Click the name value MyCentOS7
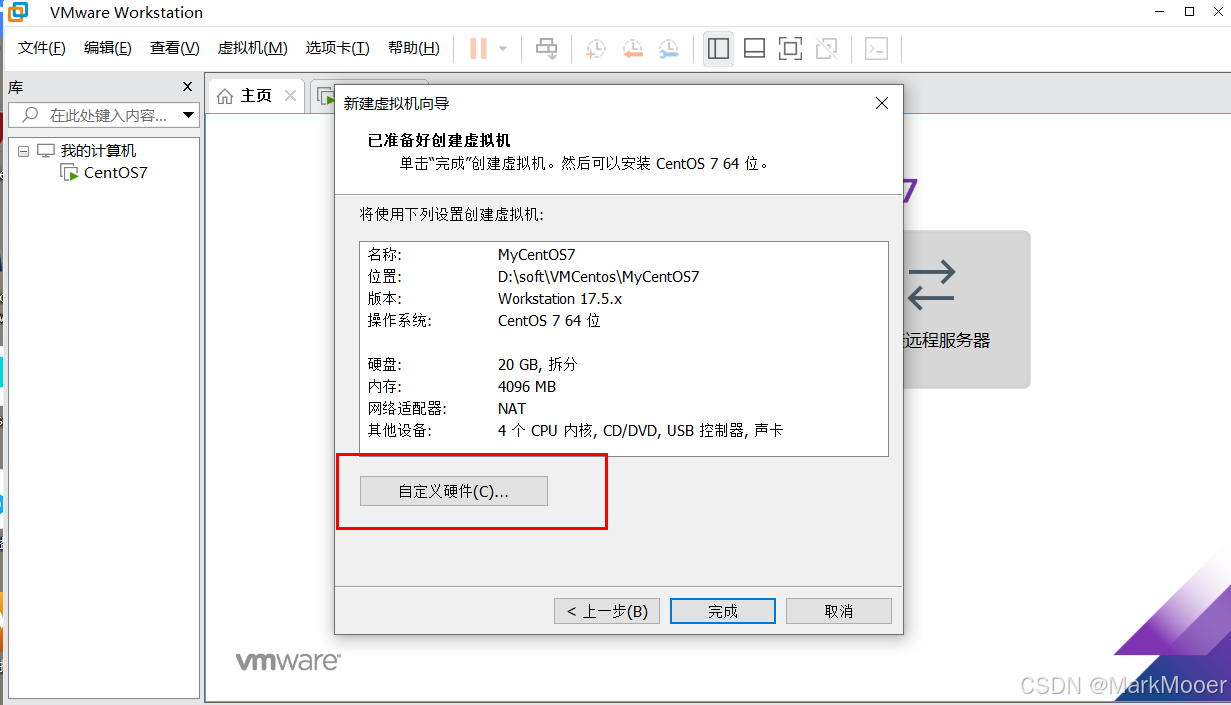 click(536, 255)
